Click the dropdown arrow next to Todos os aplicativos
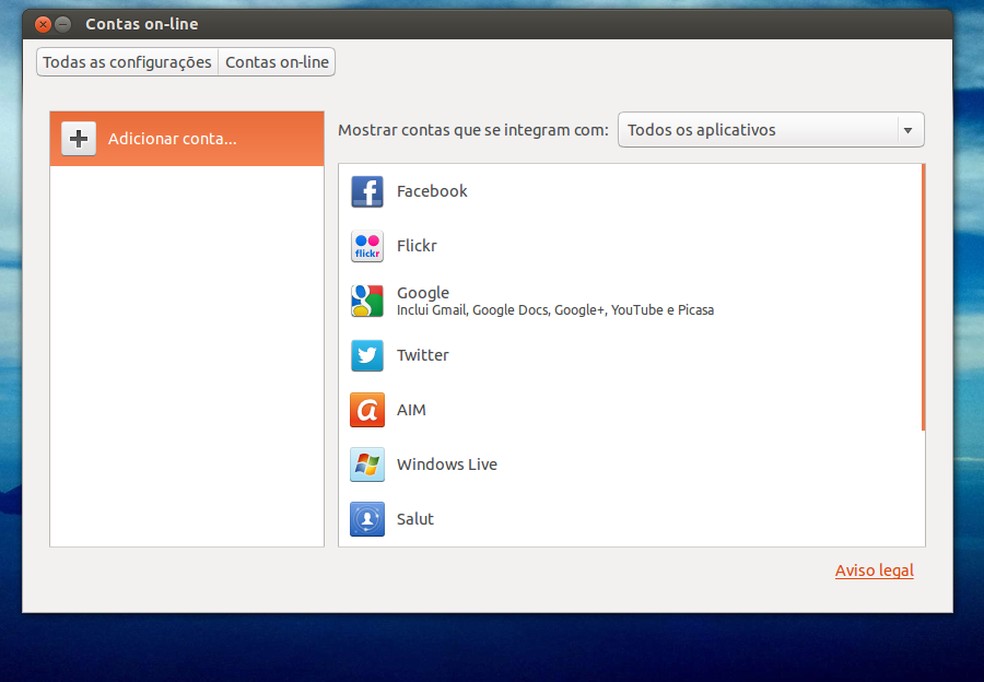984x682 pixels. coord(909,130)
